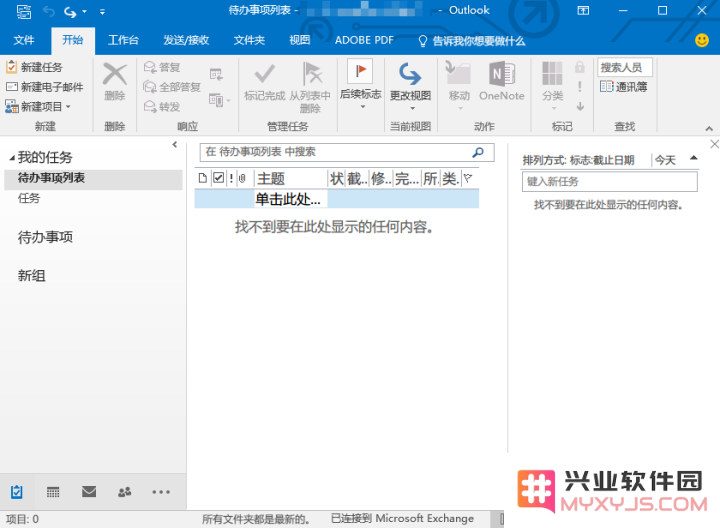720x528 pixels.
Task: Click the send/receive all folders icon in title bar
Action: 23,11
